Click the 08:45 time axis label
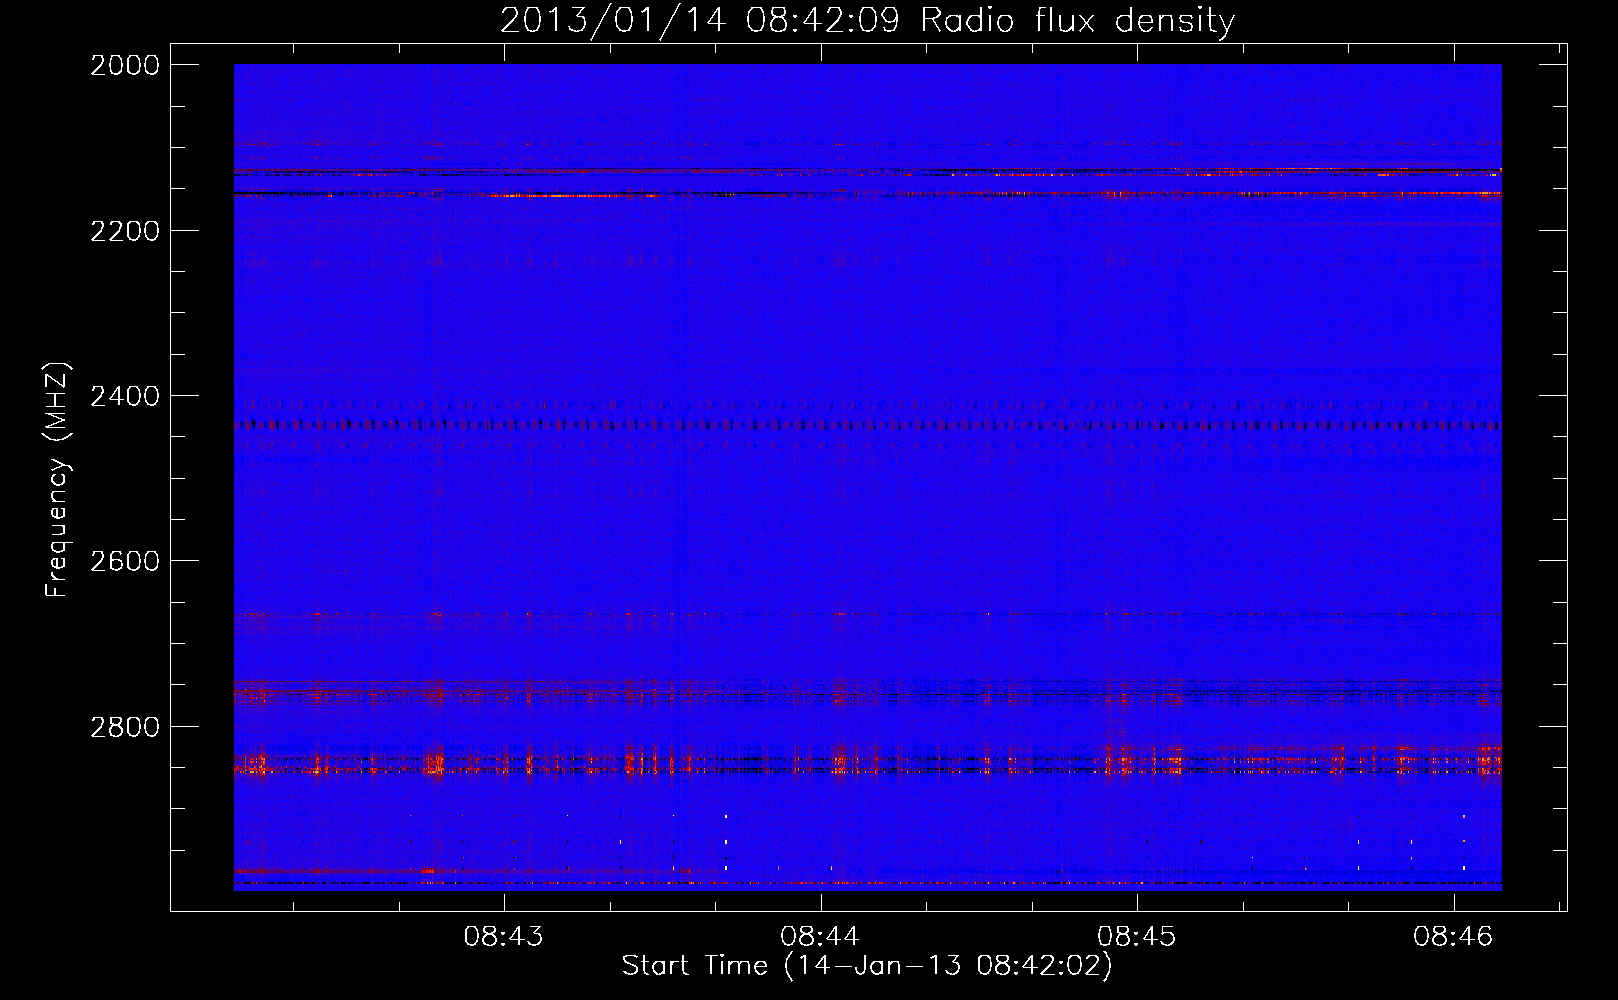1618x1000 pixels. 1137,937
